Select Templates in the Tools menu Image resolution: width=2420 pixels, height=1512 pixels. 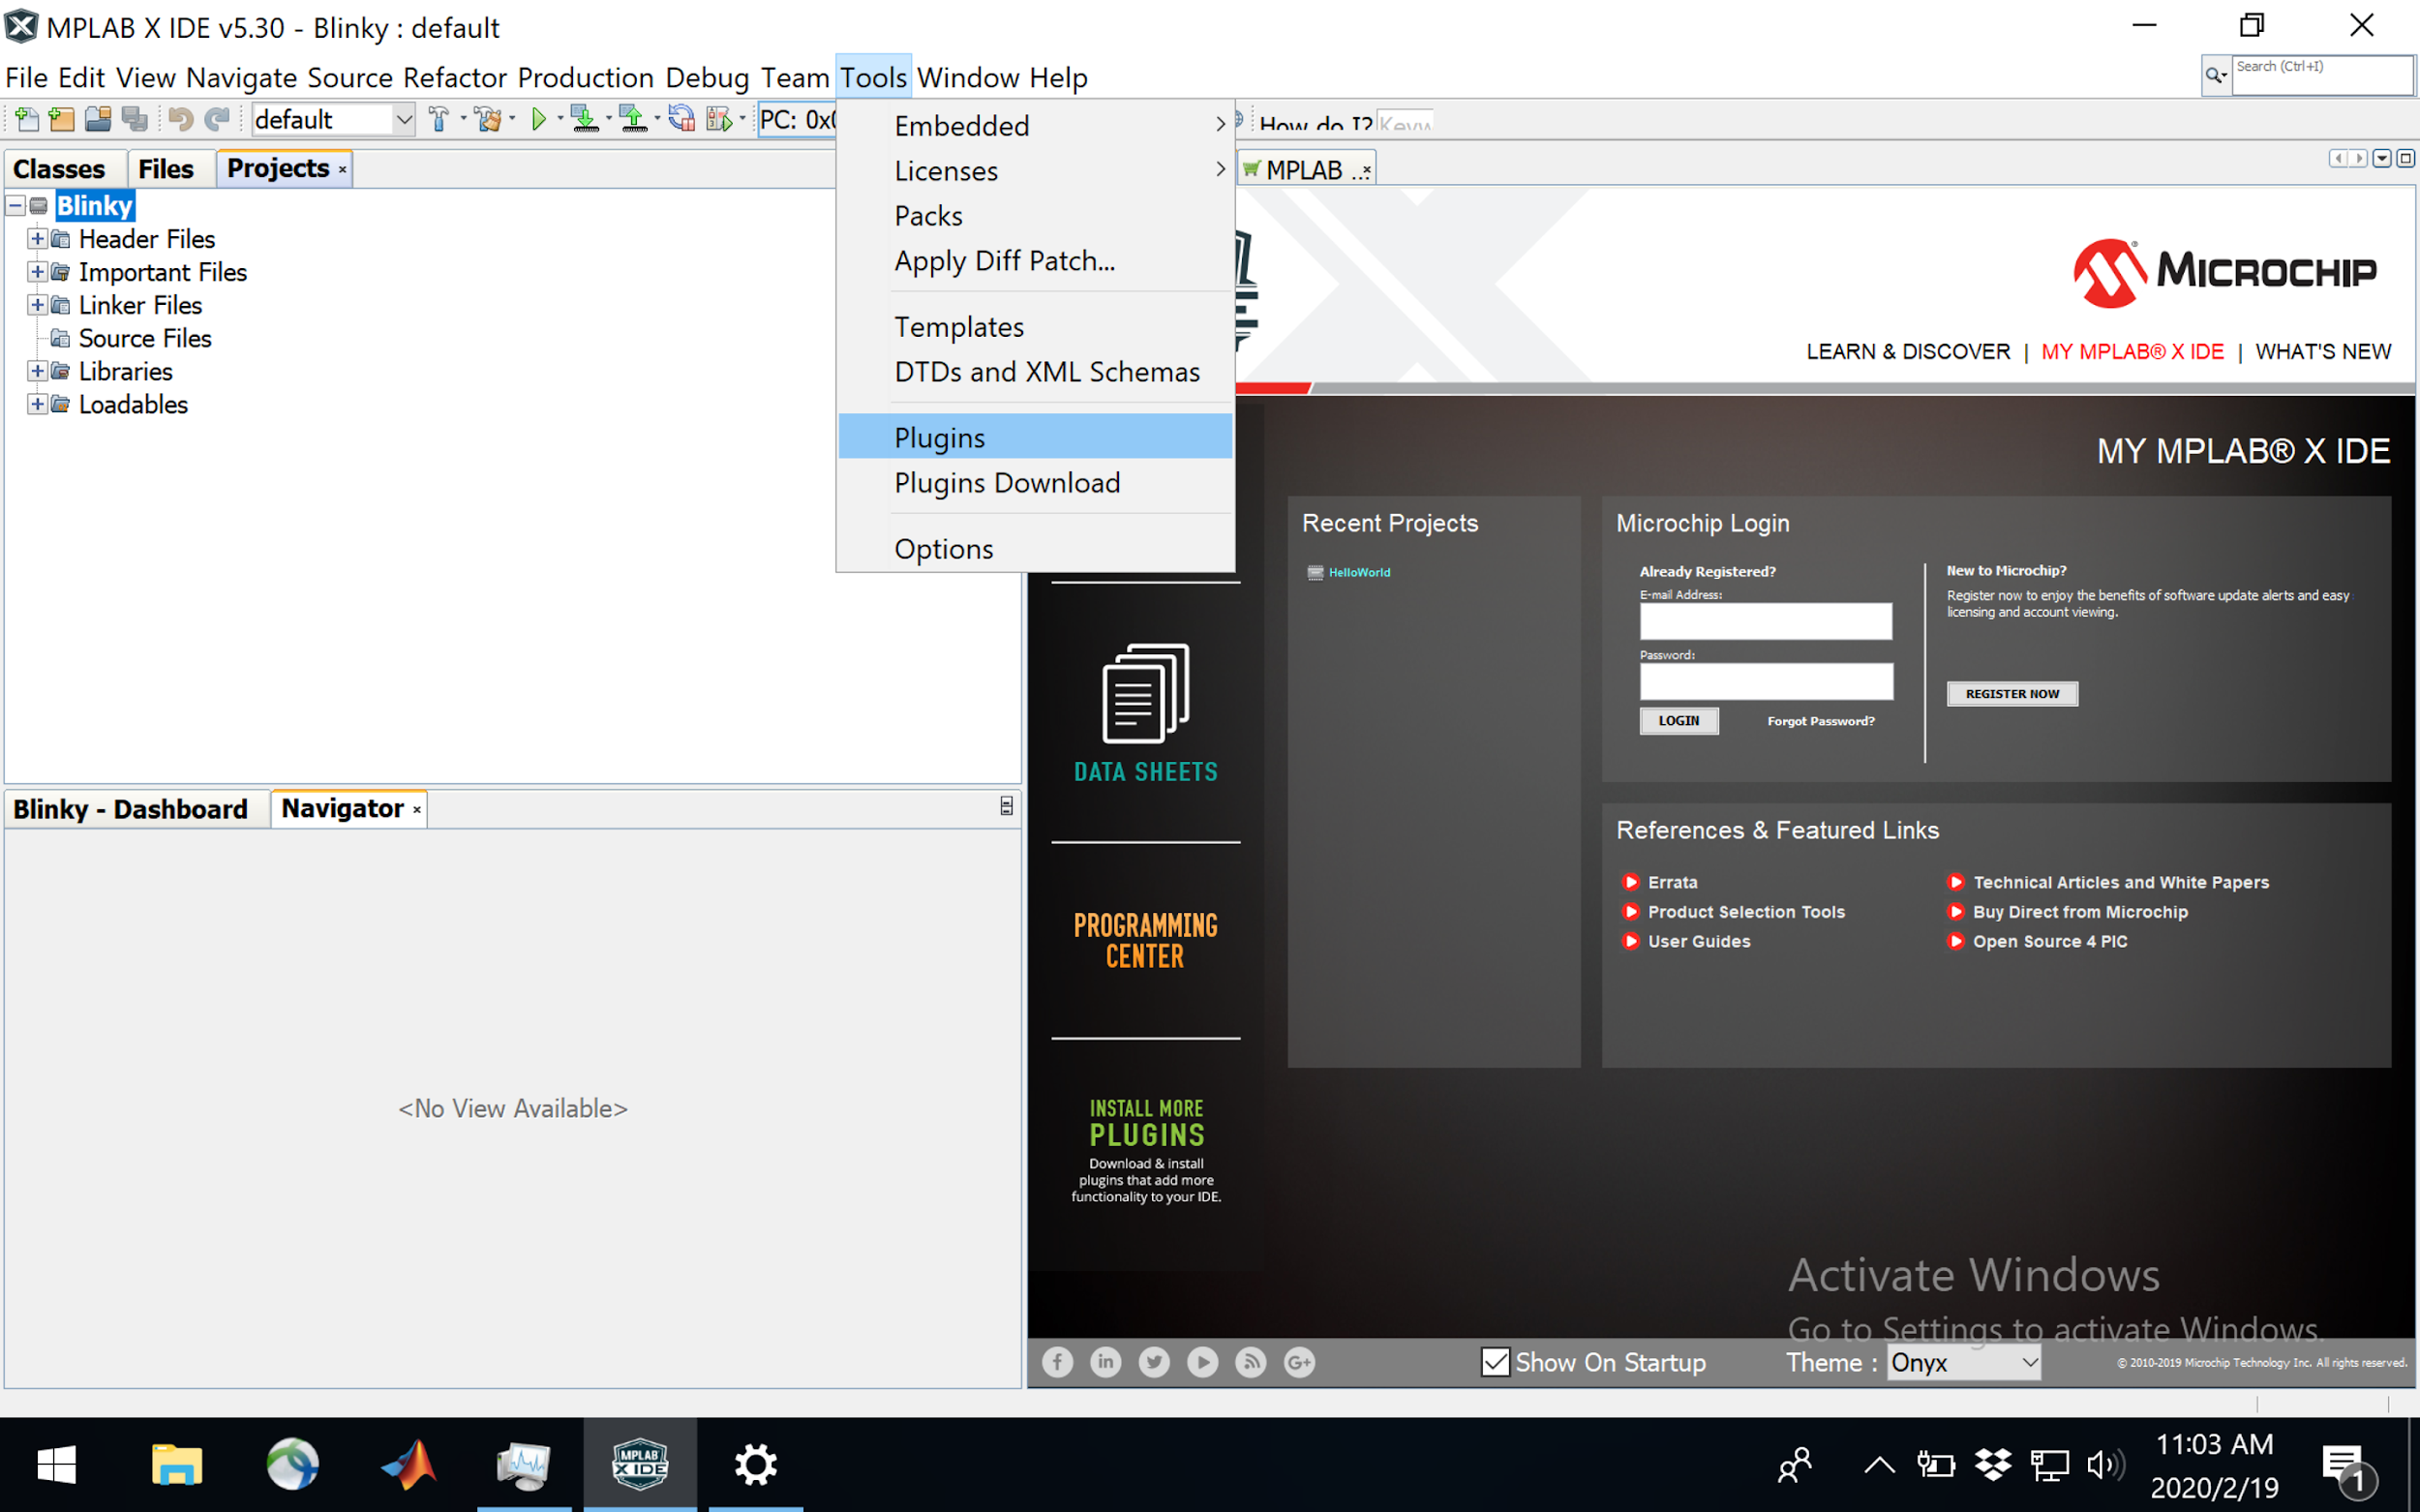coord(1036,326)
